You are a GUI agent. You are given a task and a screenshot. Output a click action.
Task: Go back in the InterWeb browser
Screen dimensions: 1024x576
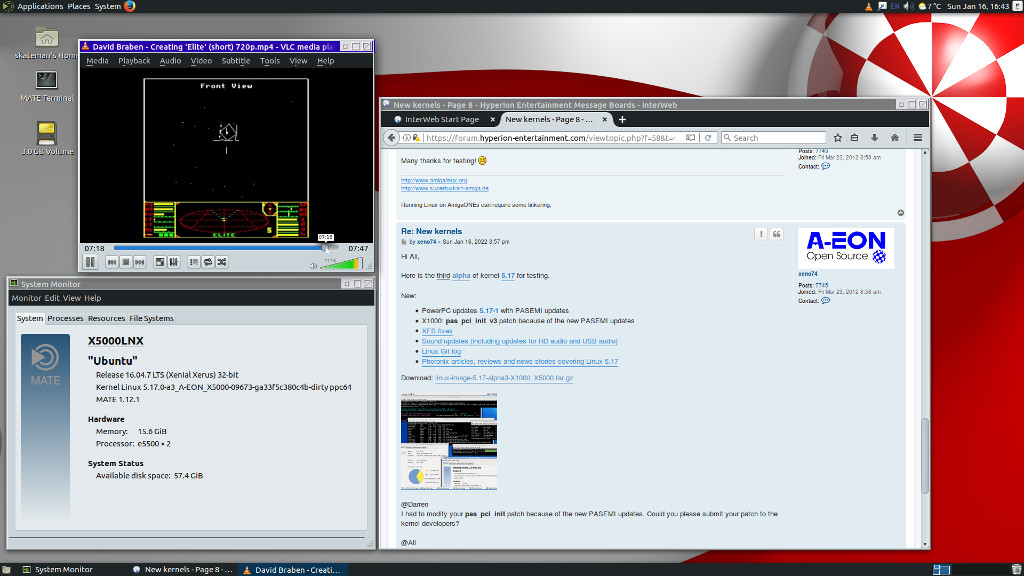pos(391,138)
